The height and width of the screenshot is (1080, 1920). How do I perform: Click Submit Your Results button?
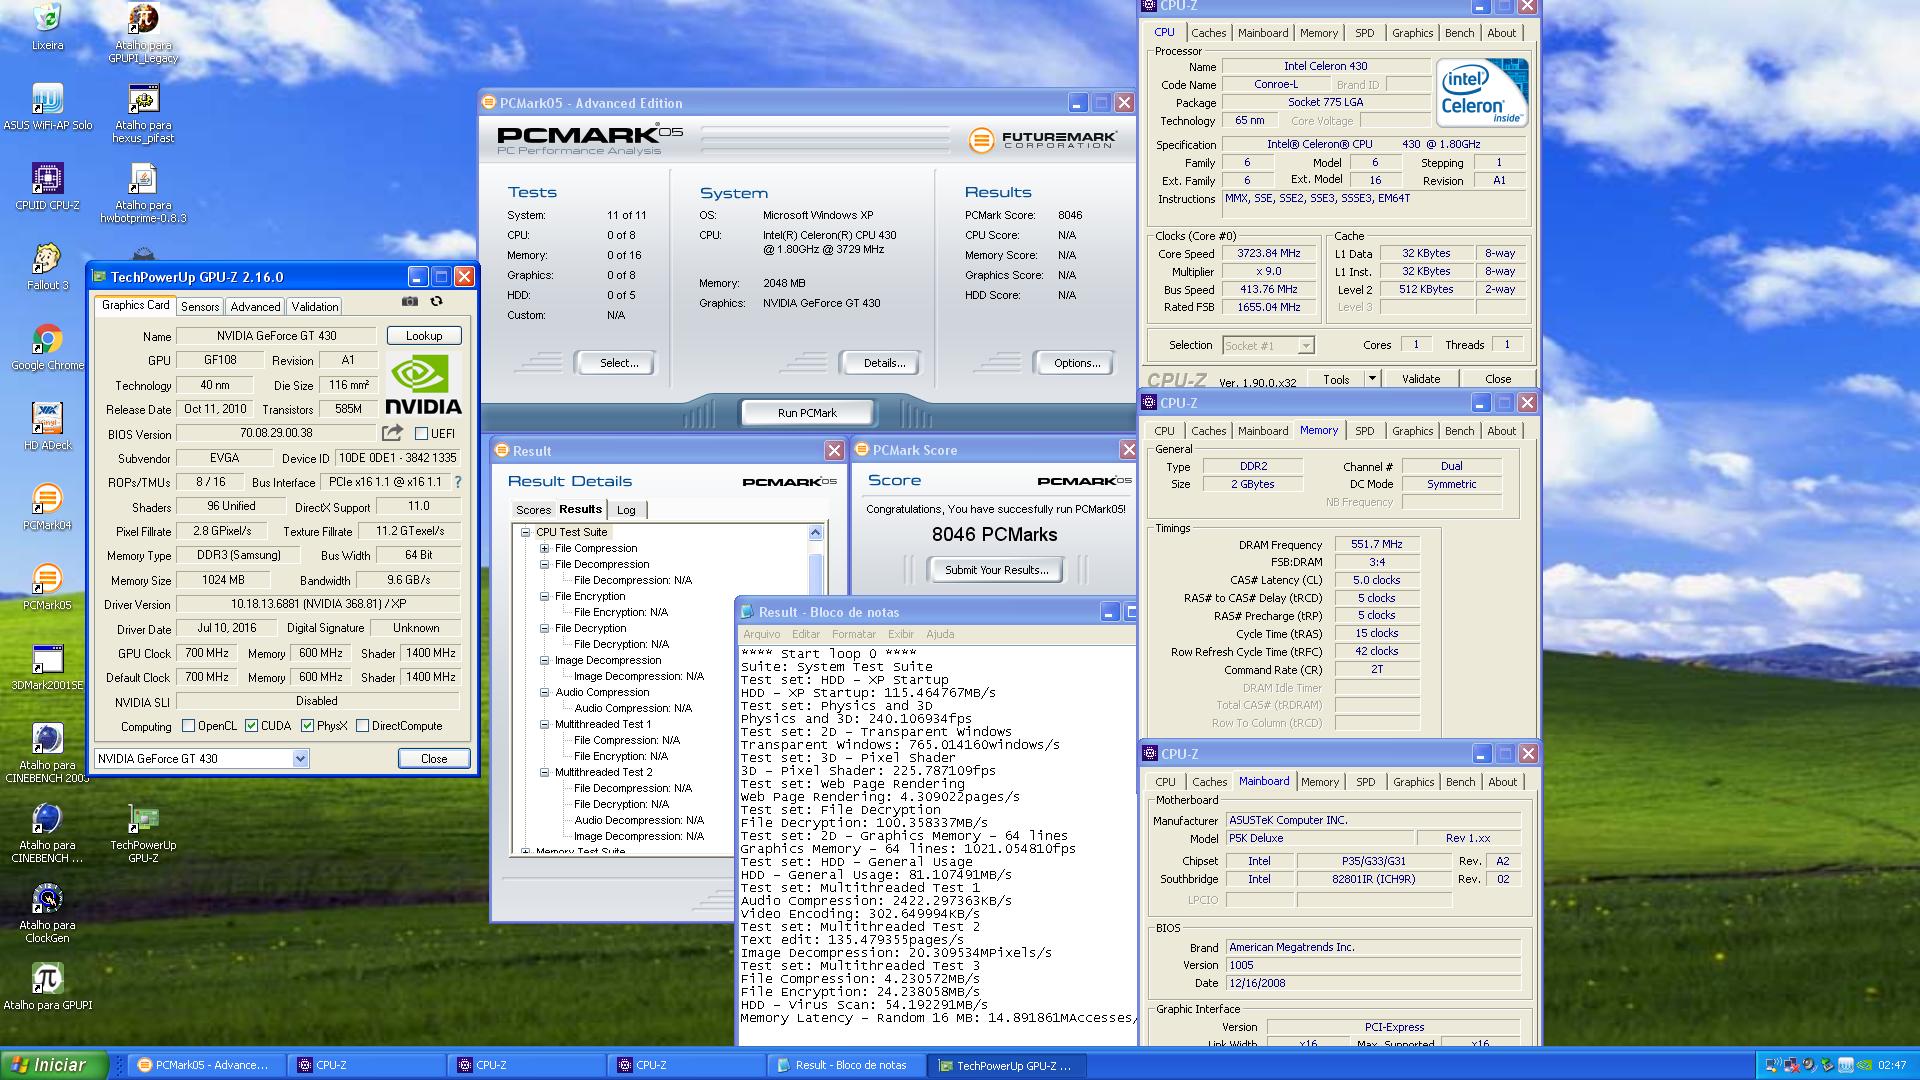click(996, 570)
